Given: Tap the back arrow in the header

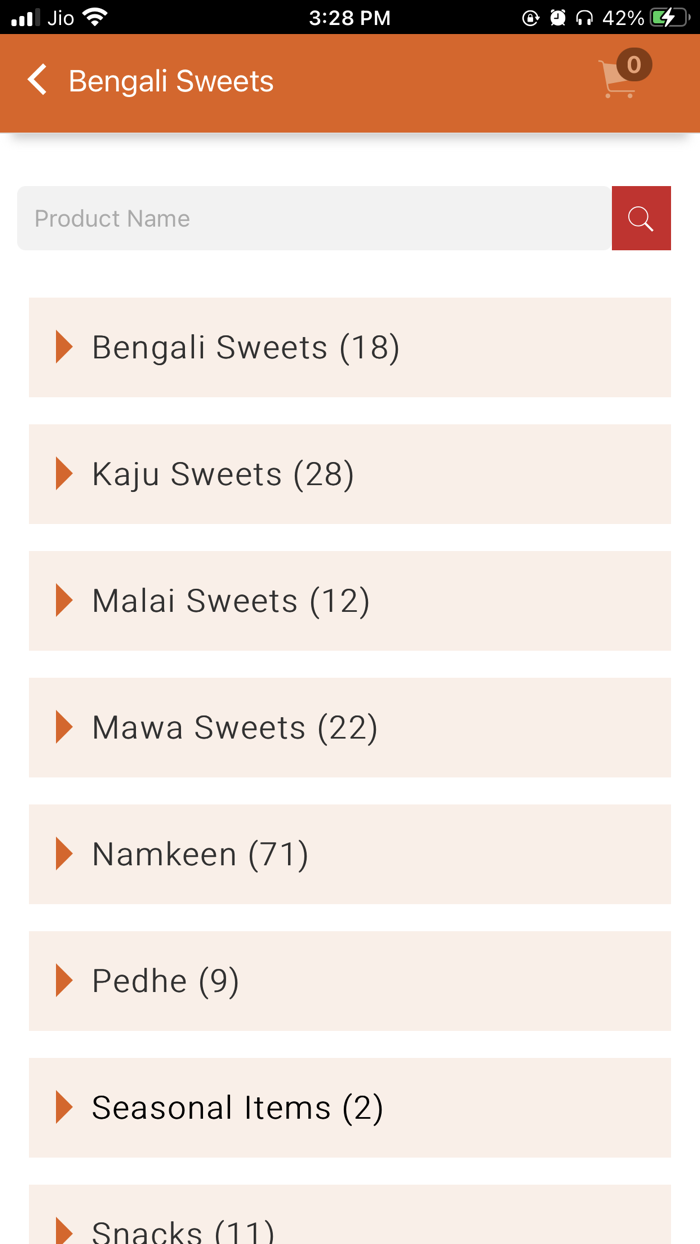Looking at the screenshot, I should point(36,80).
